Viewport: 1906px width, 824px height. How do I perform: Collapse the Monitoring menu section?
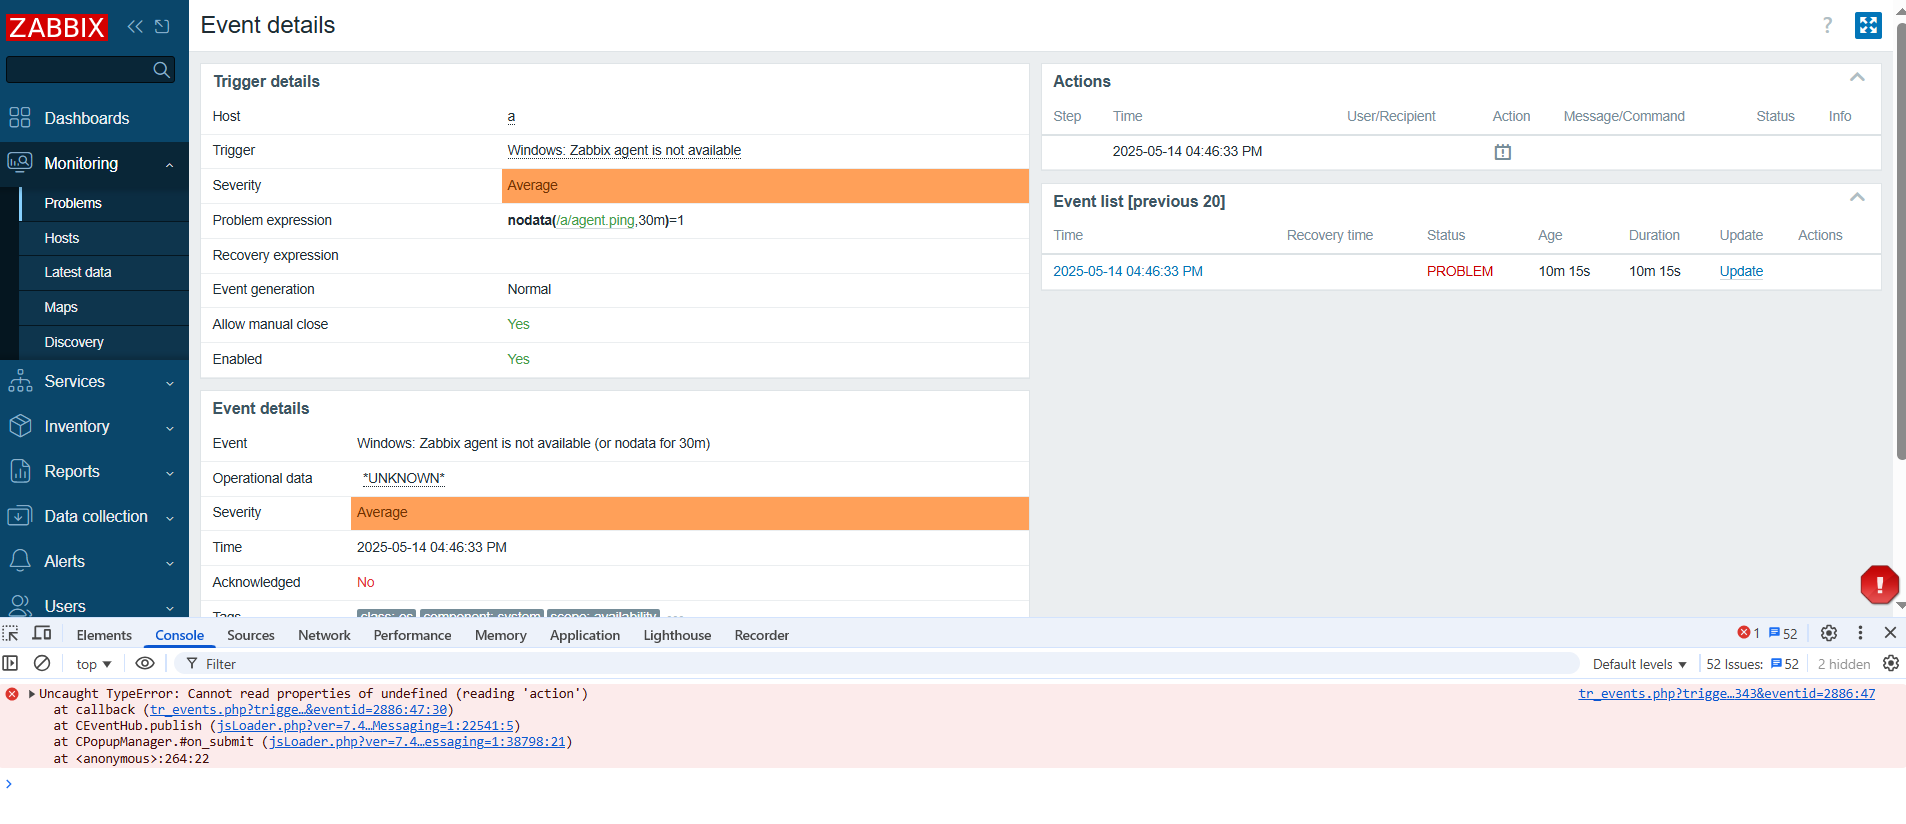(x=169, y=164)
